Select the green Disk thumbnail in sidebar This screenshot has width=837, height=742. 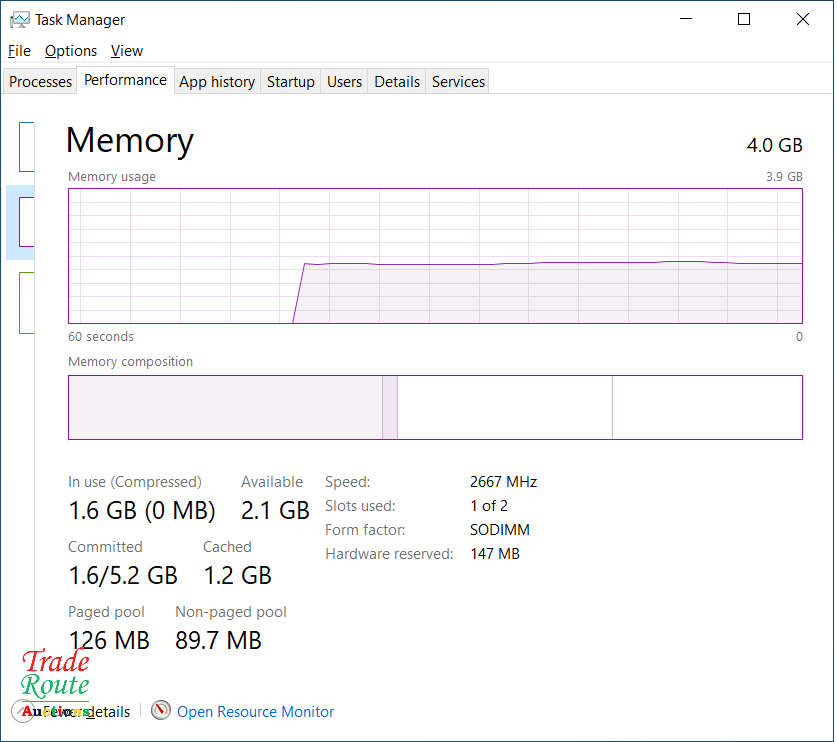pyautogui.click(x=26, y=303)
